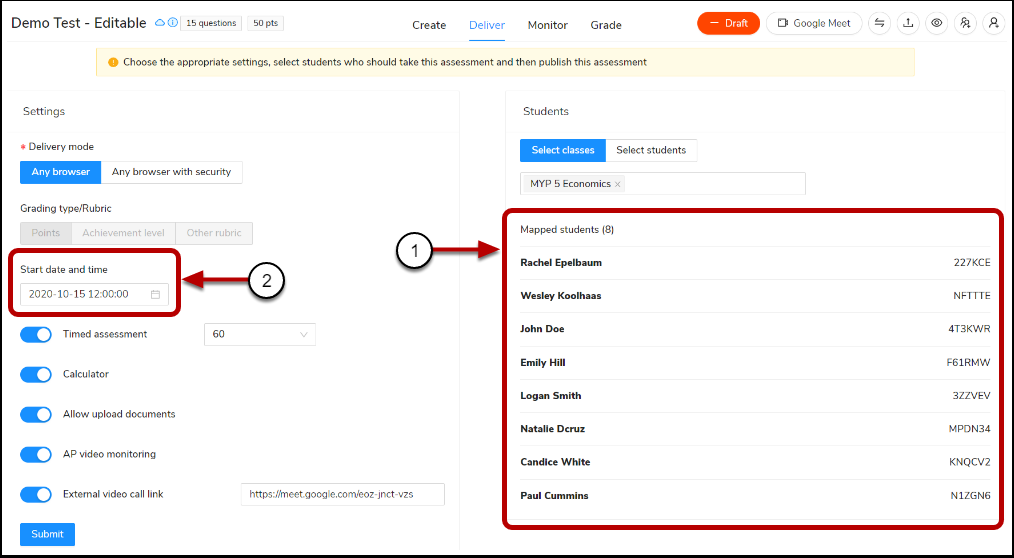Click the start date and time field
This screenshot has width=1014, height=558.
click(x=94, y=294)
